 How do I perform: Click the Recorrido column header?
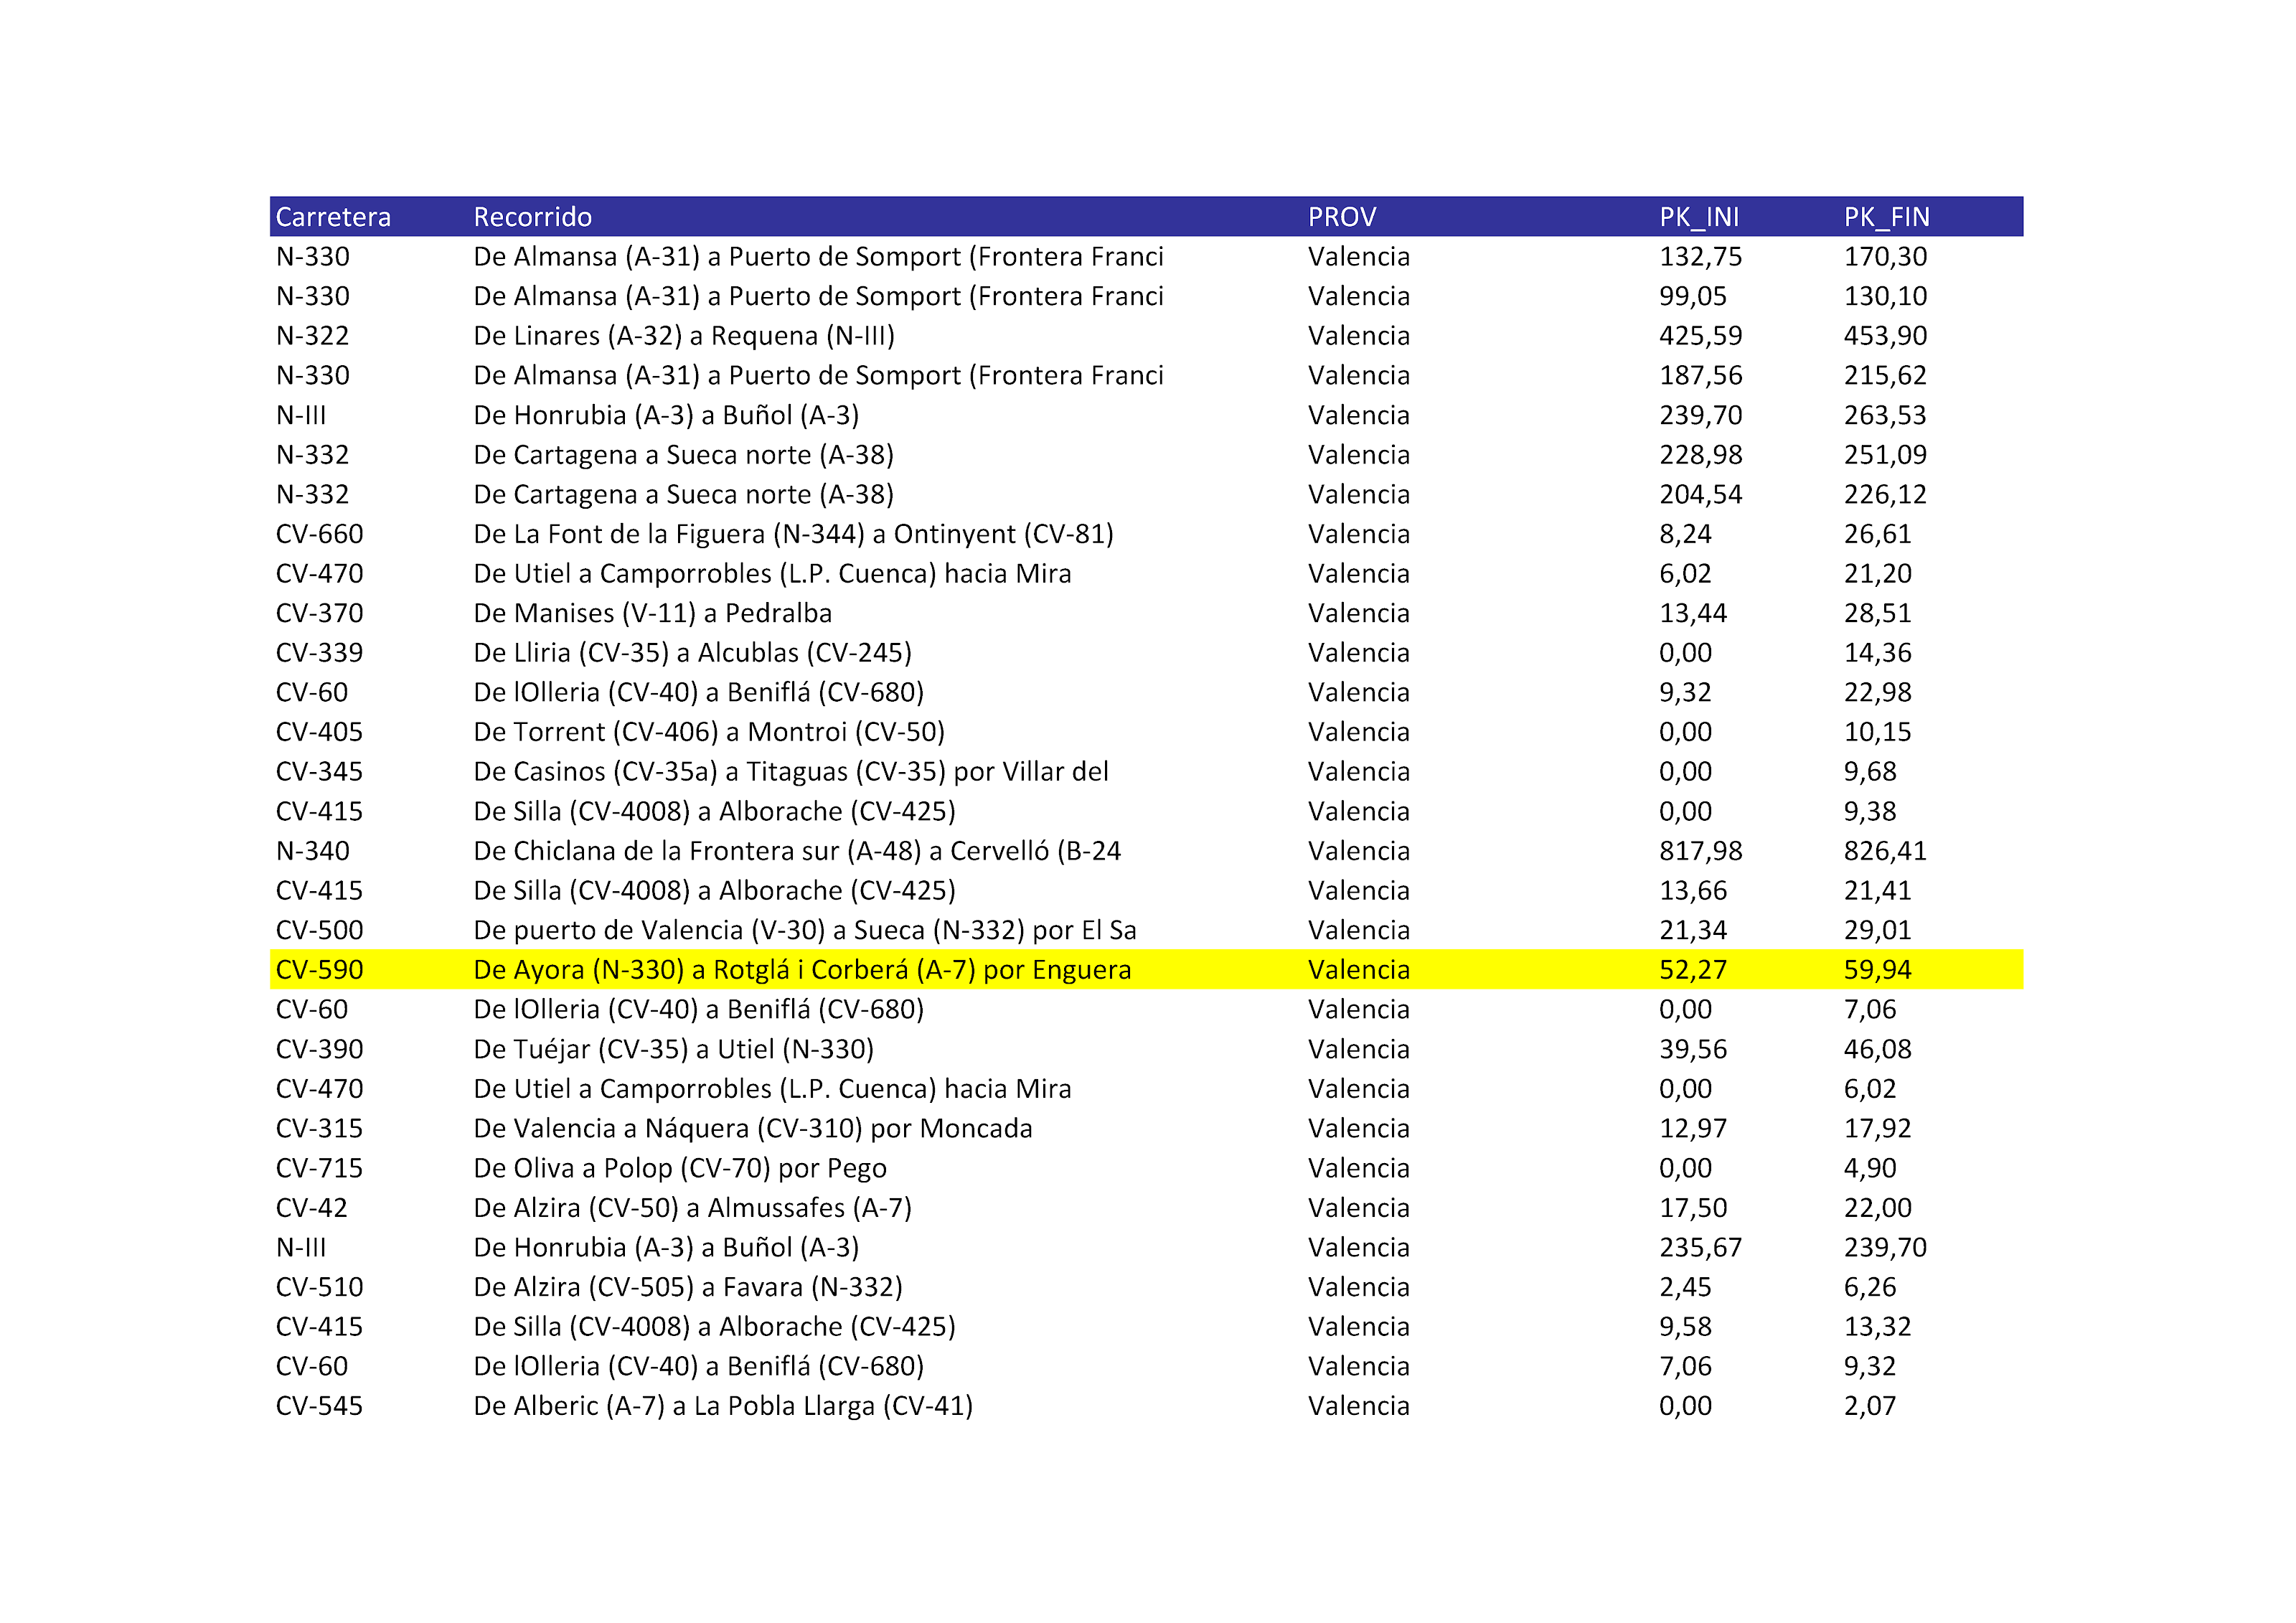(532, 217)
